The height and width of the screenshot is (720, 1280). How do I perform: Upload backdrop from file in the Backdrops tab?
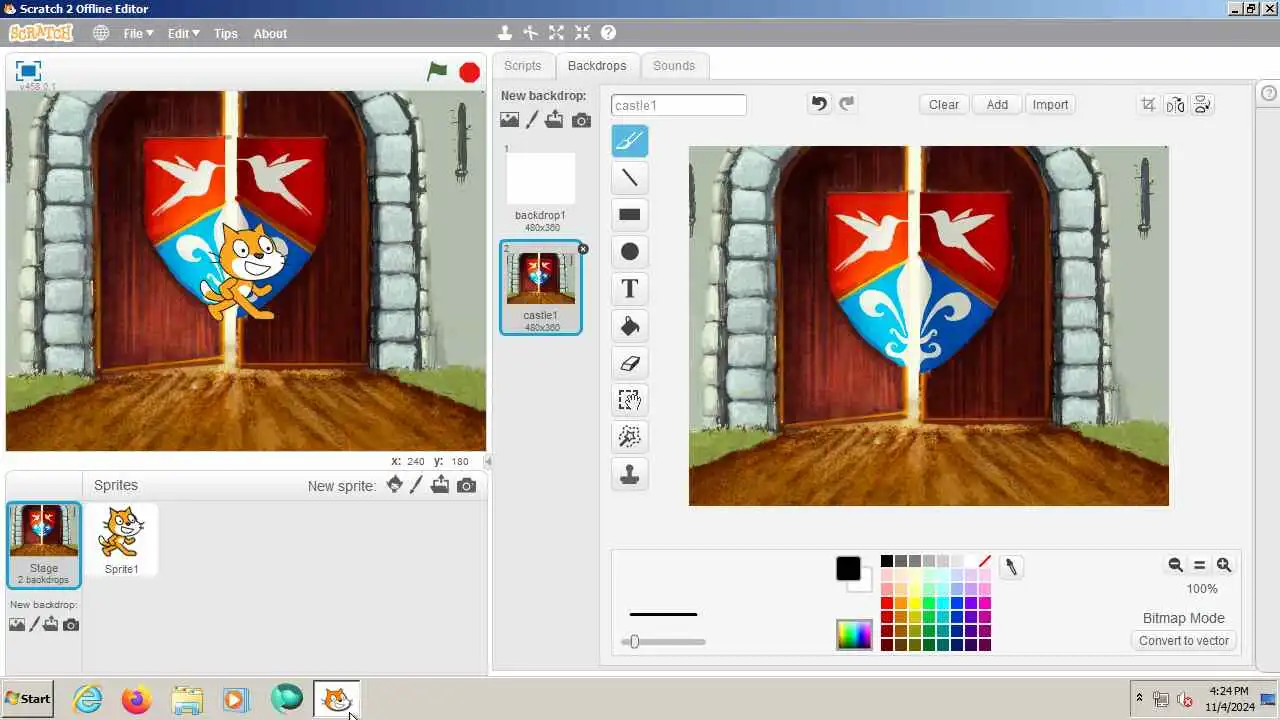(555, 120)
